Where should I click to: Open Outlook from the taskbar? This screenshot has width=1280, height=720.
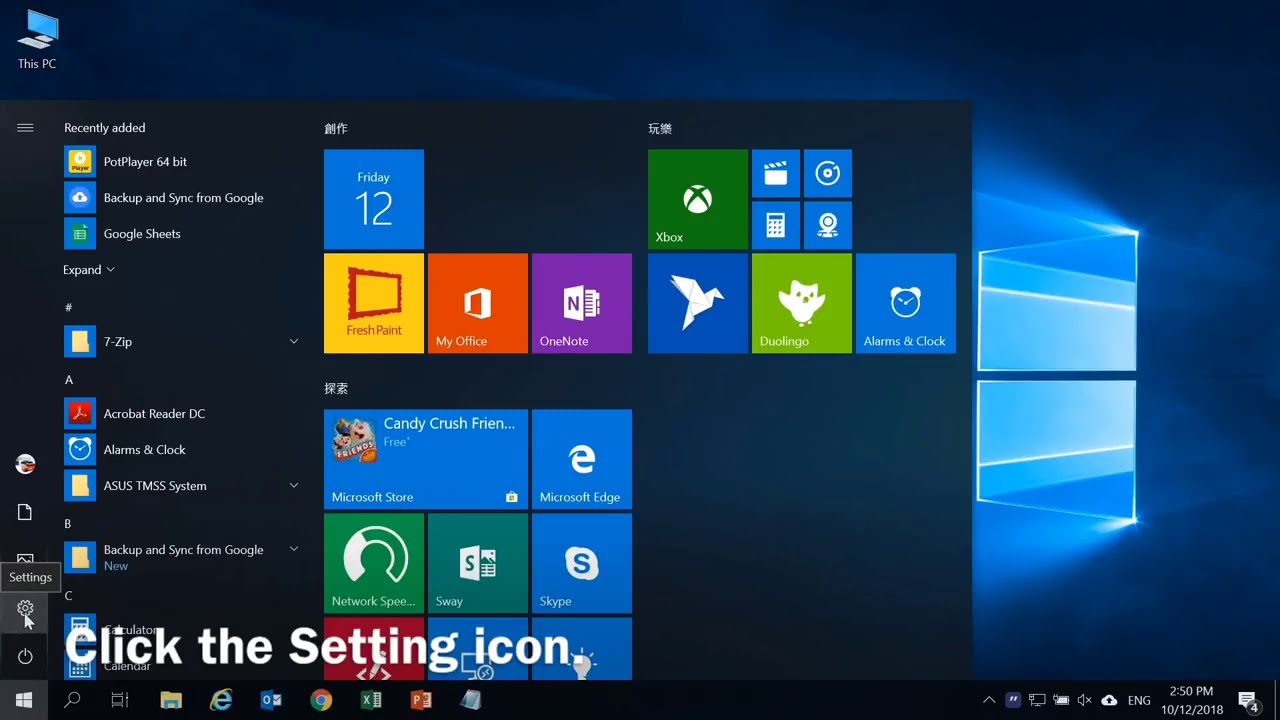pos(271,700)
